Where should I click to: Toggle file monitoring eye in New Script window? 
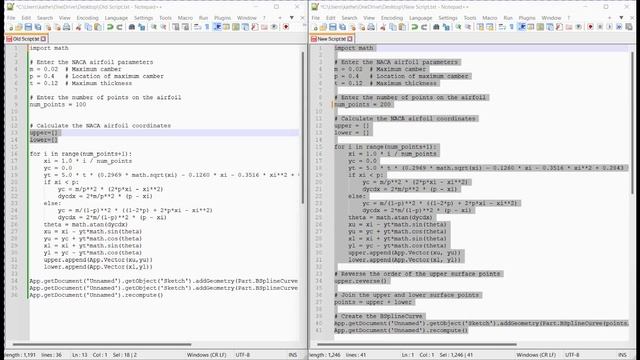(x=578, y=27)
